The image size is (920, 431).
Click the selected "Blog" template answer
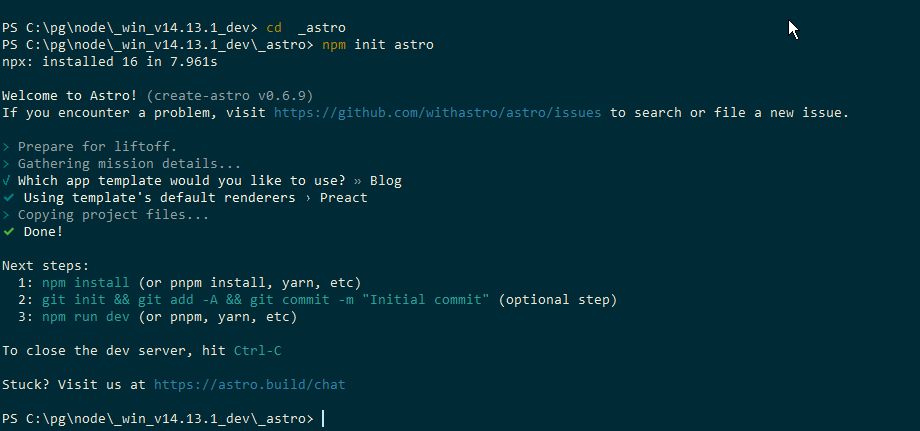385,181
